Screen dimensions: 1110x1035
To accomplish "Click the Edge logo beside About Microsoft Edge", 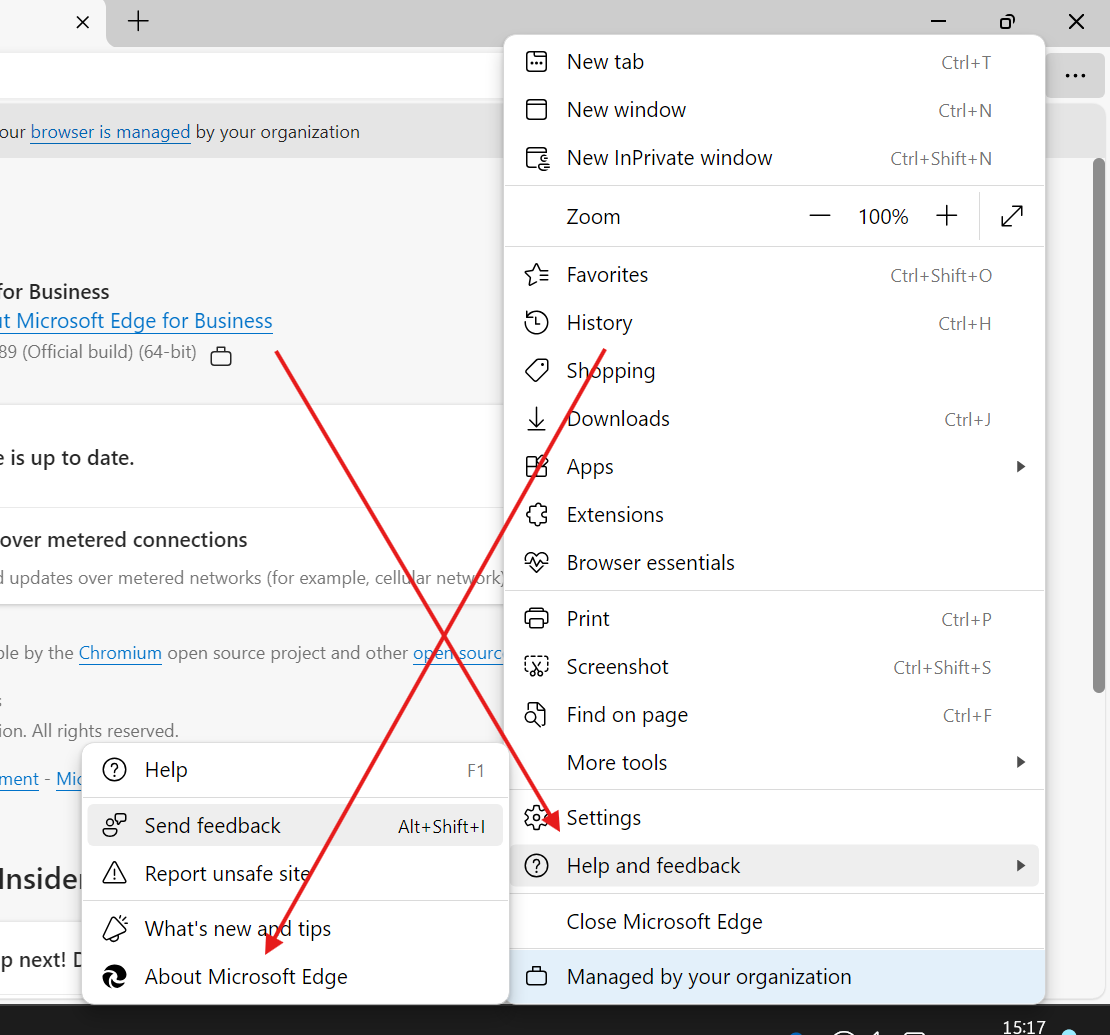I will (x=115, y=976).
